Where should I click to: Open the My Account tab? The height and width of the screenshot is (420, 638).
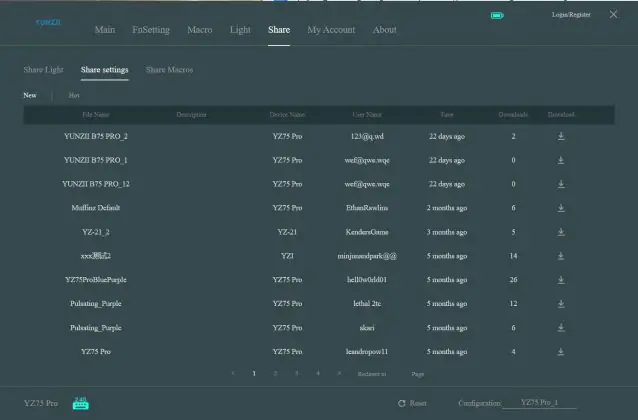[x=331, y=30]
